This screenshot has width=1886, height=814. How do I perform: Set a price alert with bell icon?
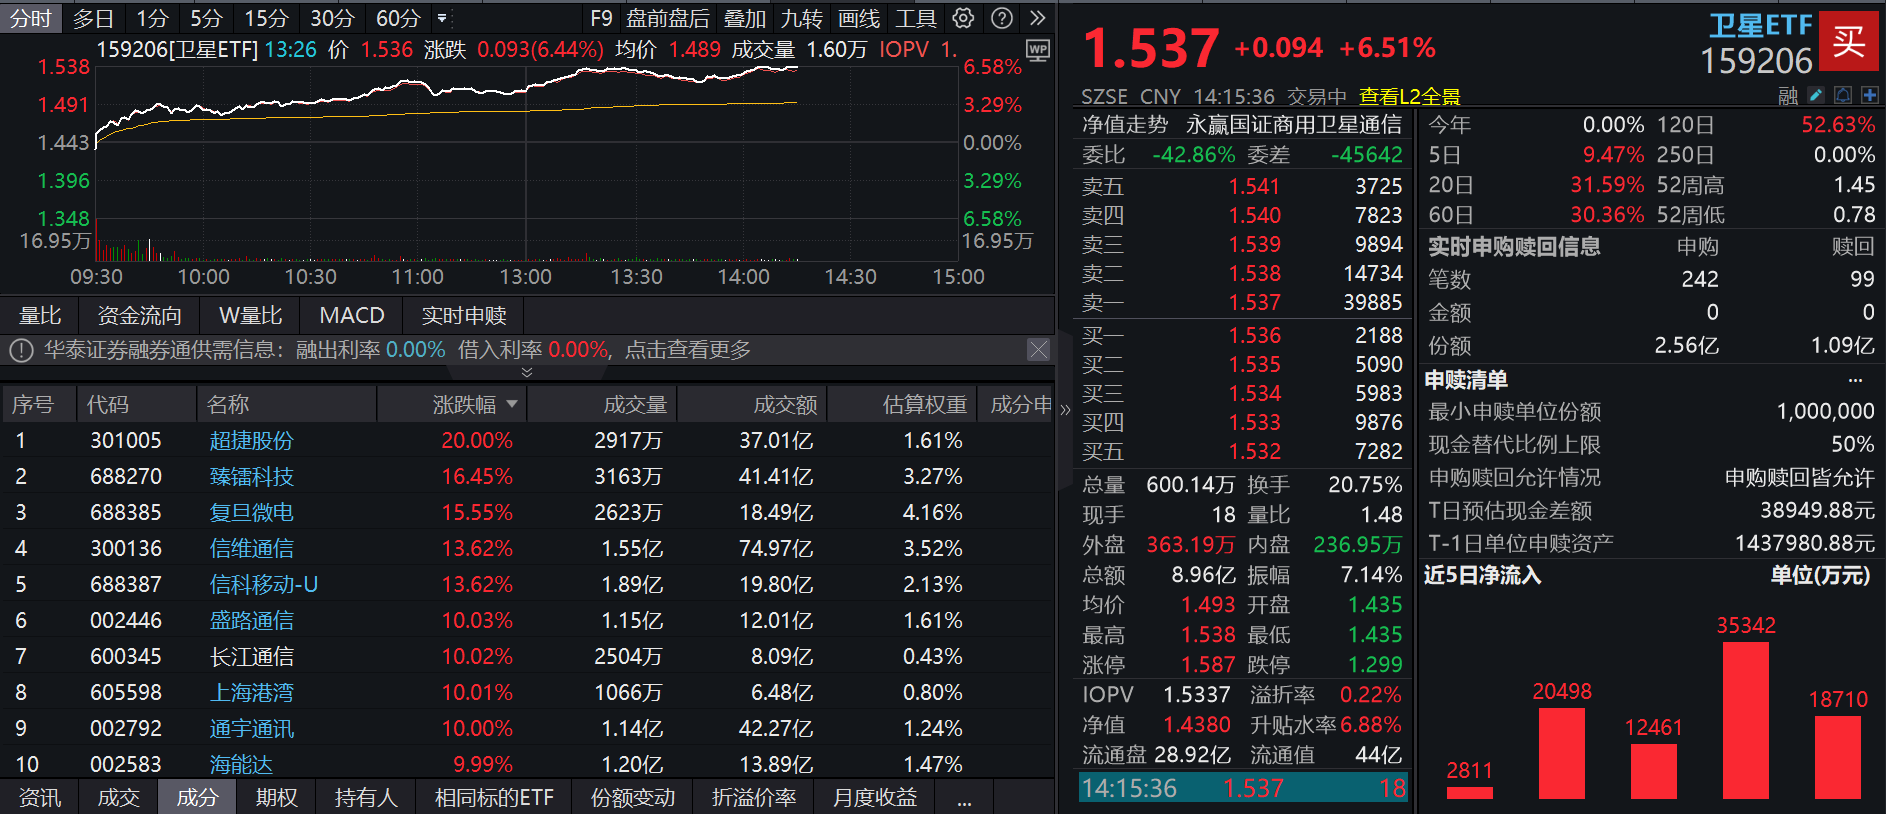[1842, 95]
